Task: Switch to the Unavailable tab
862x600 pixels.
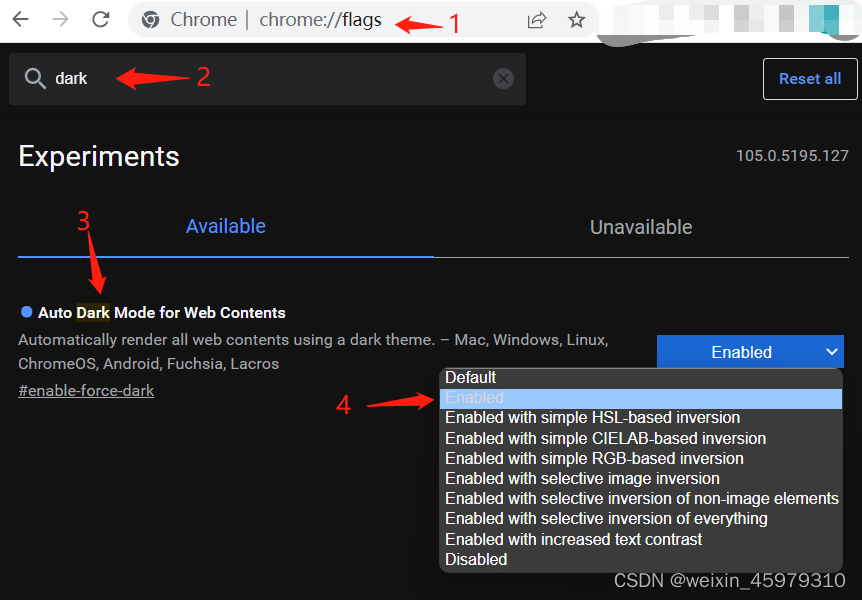Action: coord(641,227)
